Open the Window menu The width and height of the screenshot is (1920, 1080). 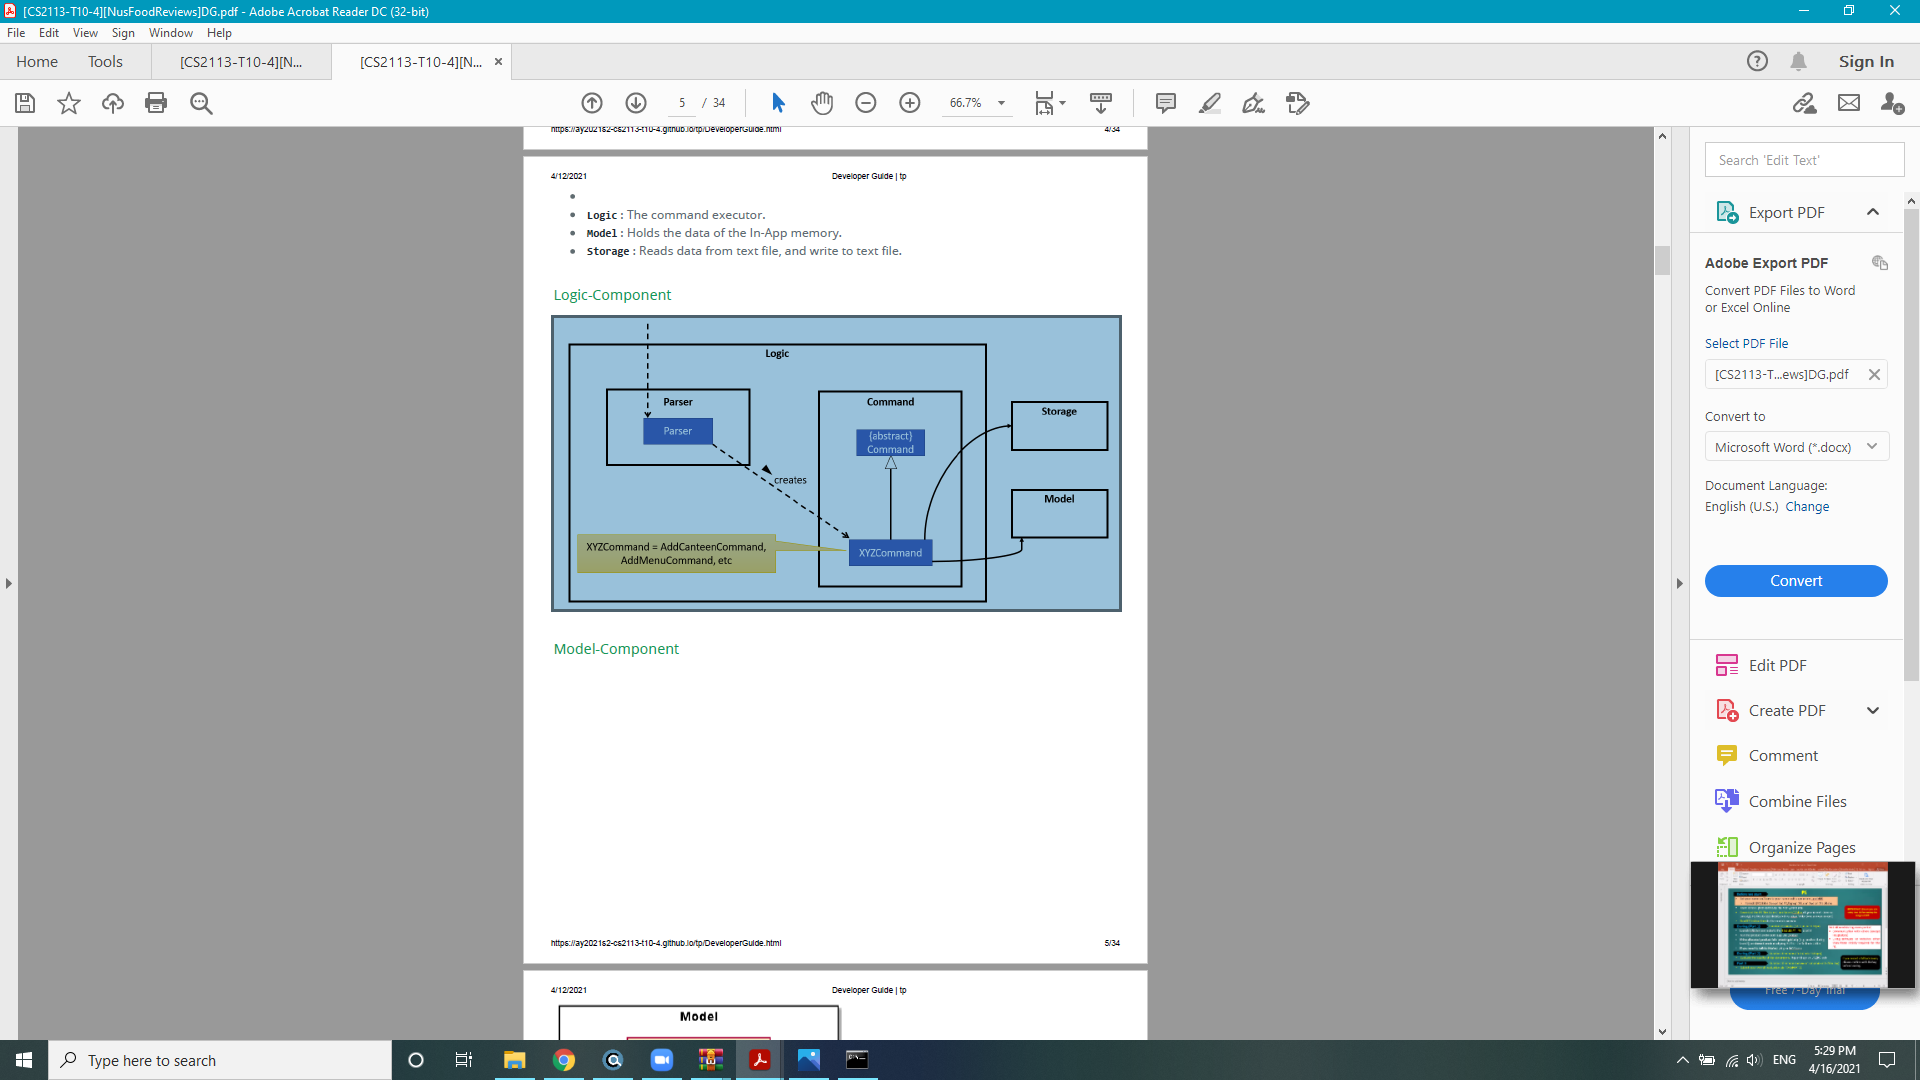coord(170,33)
